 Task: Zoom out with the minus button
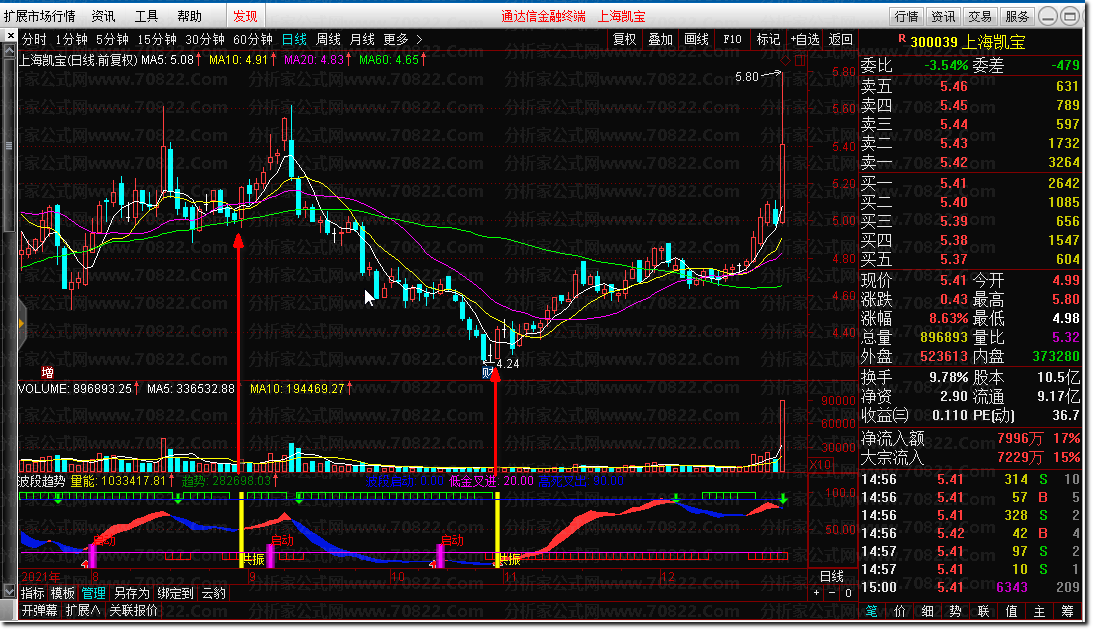click(832, 593)
